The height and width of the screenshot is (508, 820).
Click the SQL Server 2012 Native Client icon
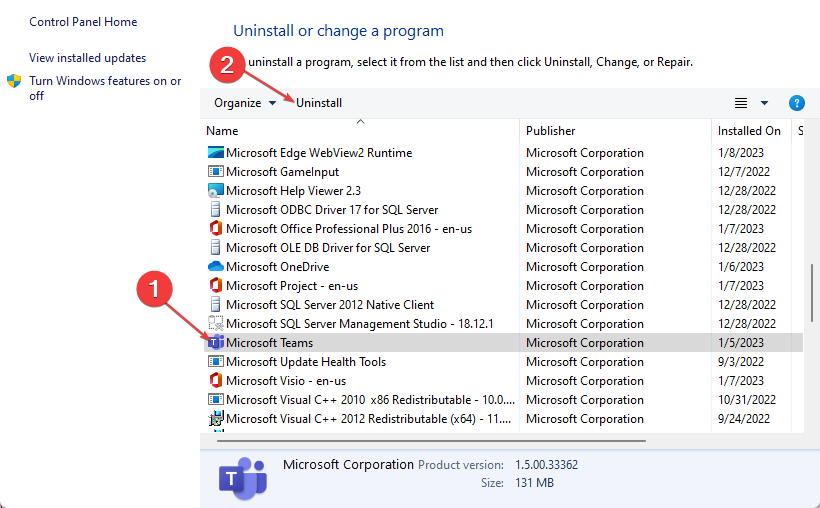[x=215, y=304]
